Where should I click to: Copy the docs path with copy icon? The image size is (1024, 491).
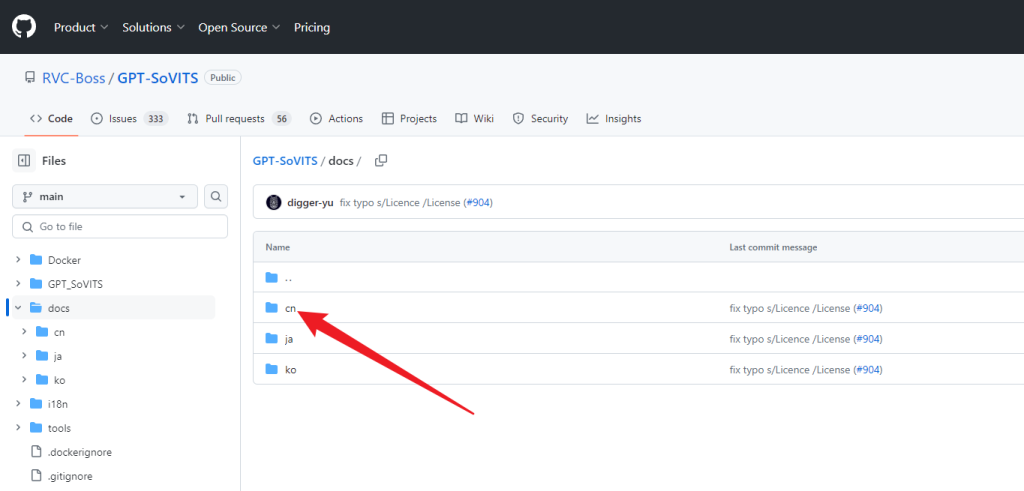pyautogui.click(x=380, y=160)
